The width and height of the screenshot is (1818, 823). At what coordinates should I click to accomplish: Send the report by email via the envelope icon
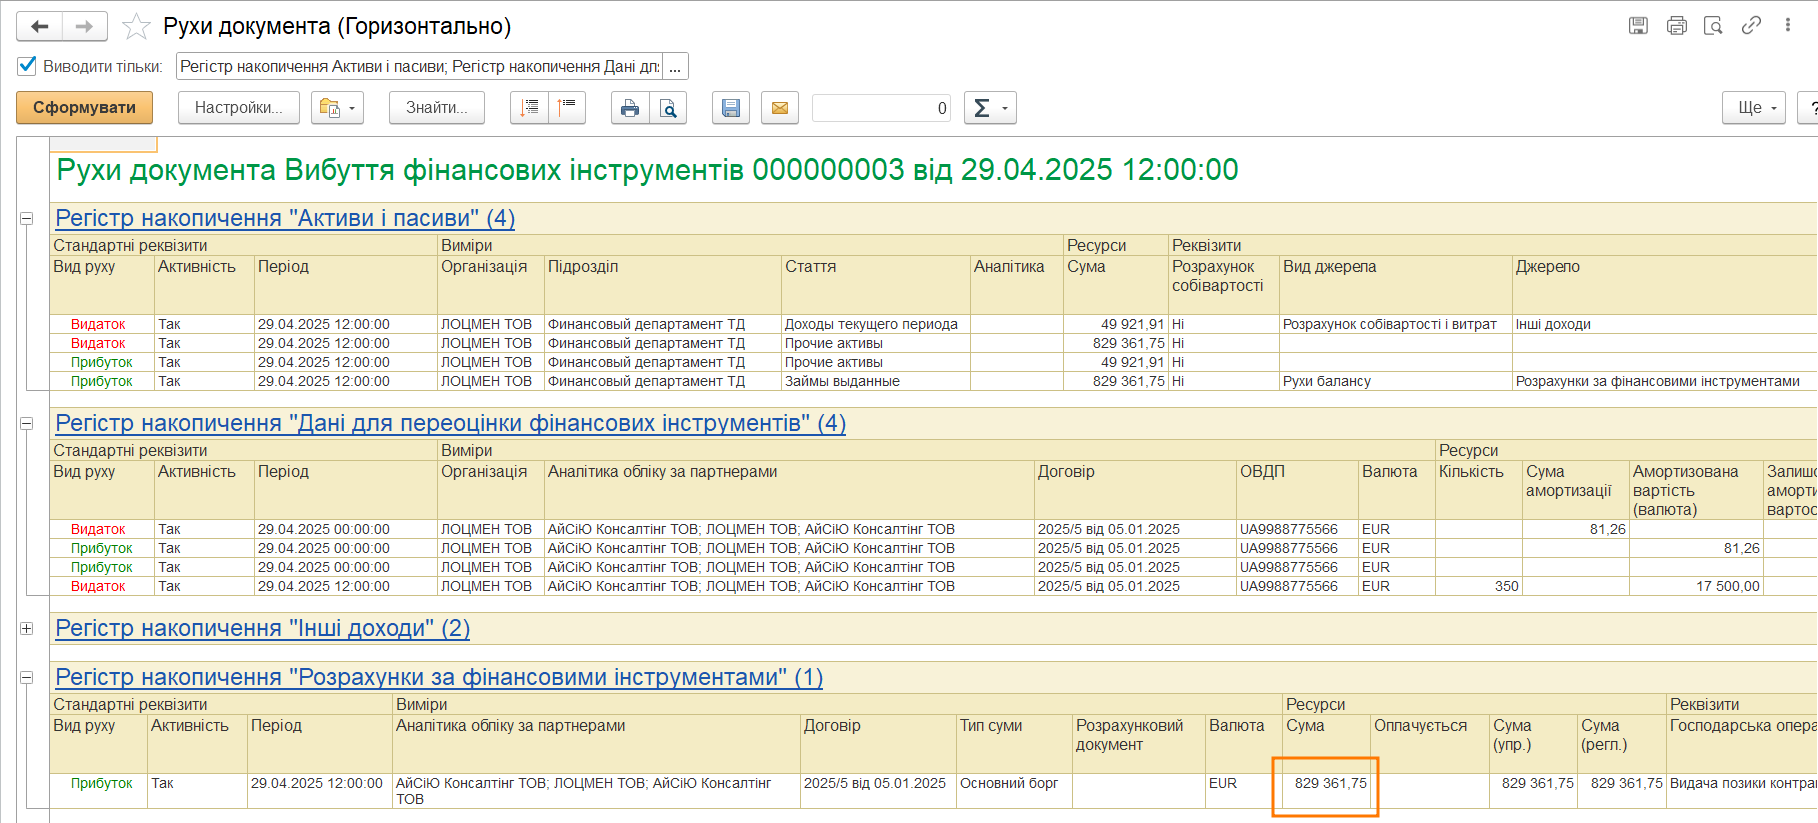coord(780,108)
